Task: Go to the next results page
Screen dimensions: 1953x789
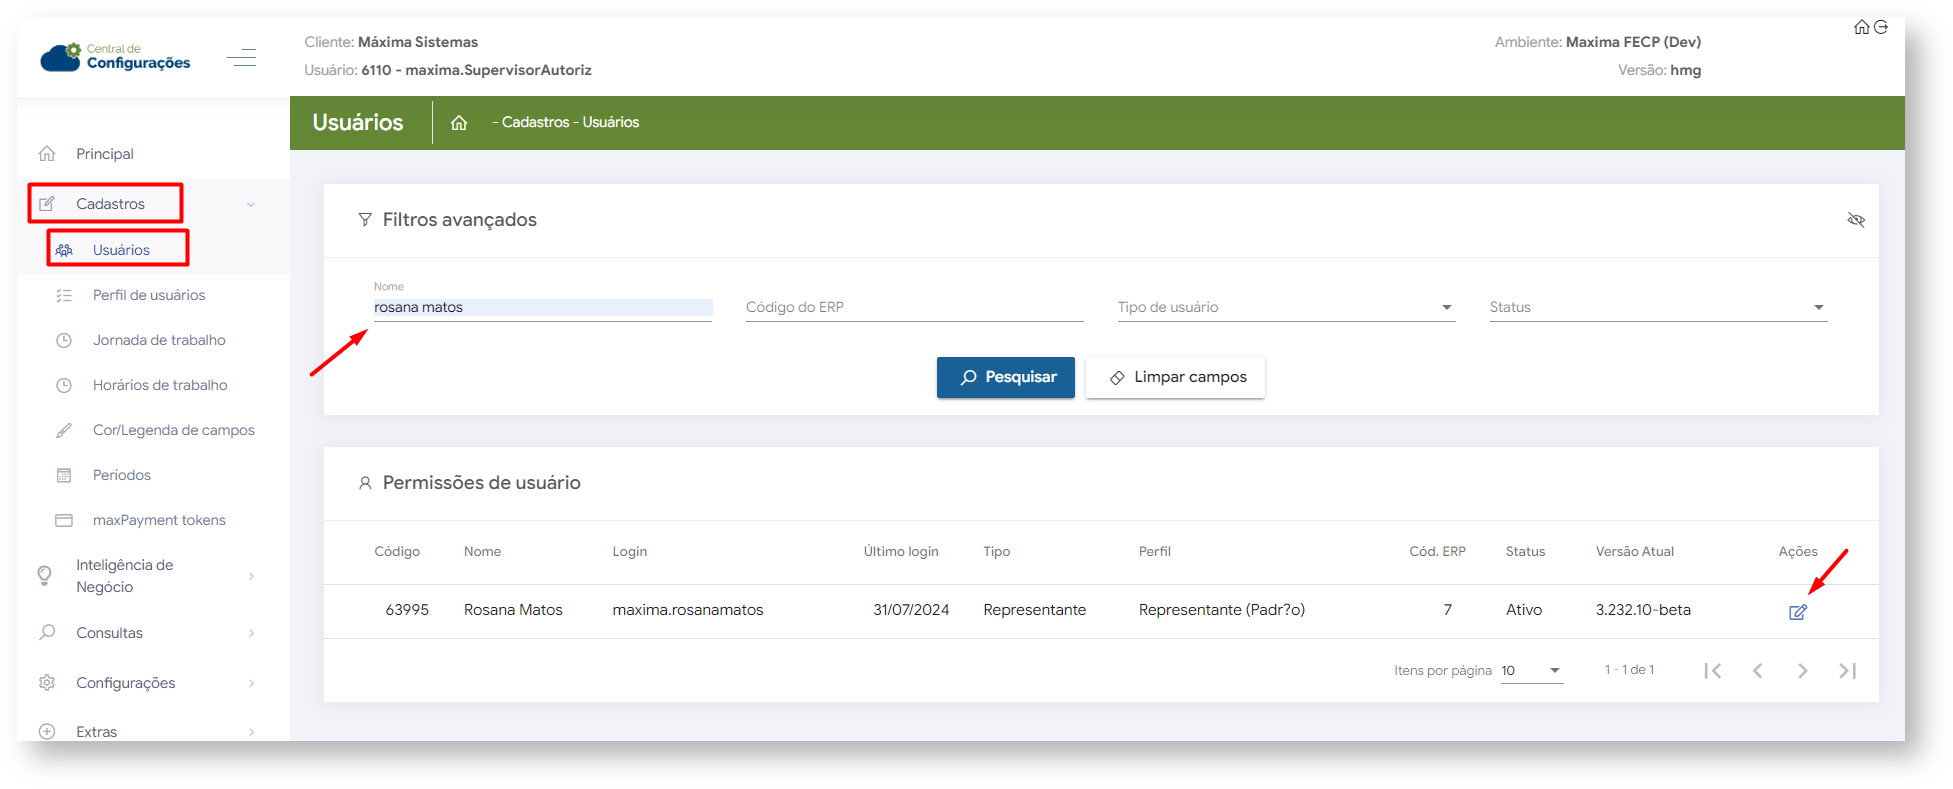Action: [x=1802, y=671]
